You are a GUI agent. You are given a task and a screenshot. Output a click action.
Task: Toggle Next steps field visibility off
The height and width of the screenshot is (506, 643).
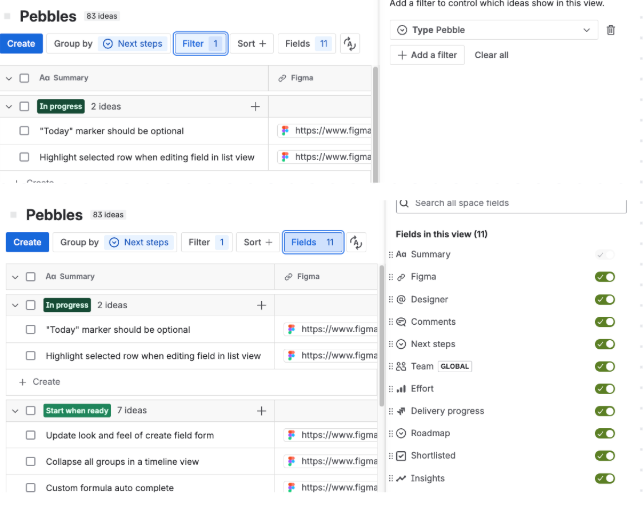(x=605, y=344)
